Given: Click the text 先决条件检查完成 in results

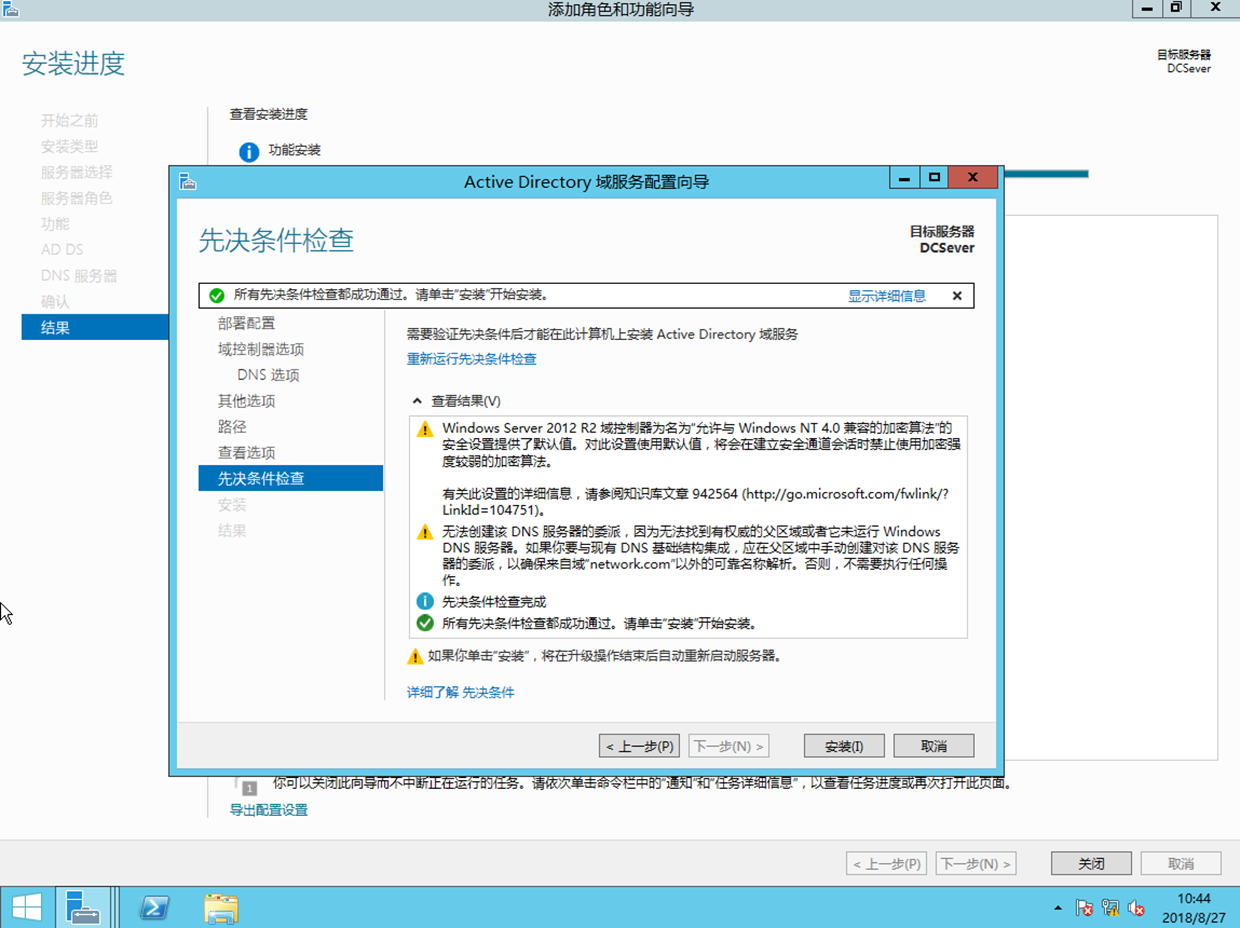Looking at the screenshot, I should click(494, 602).
